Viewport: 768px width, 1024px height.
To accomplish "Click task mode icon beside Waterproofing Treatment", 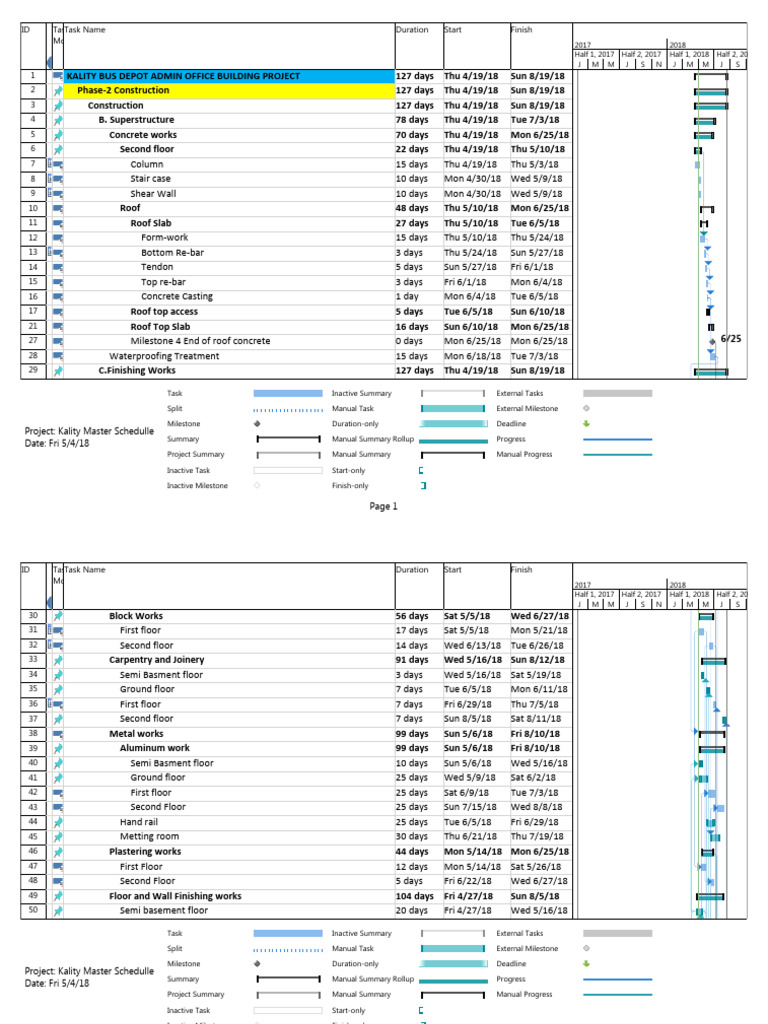I will (58, 356).
